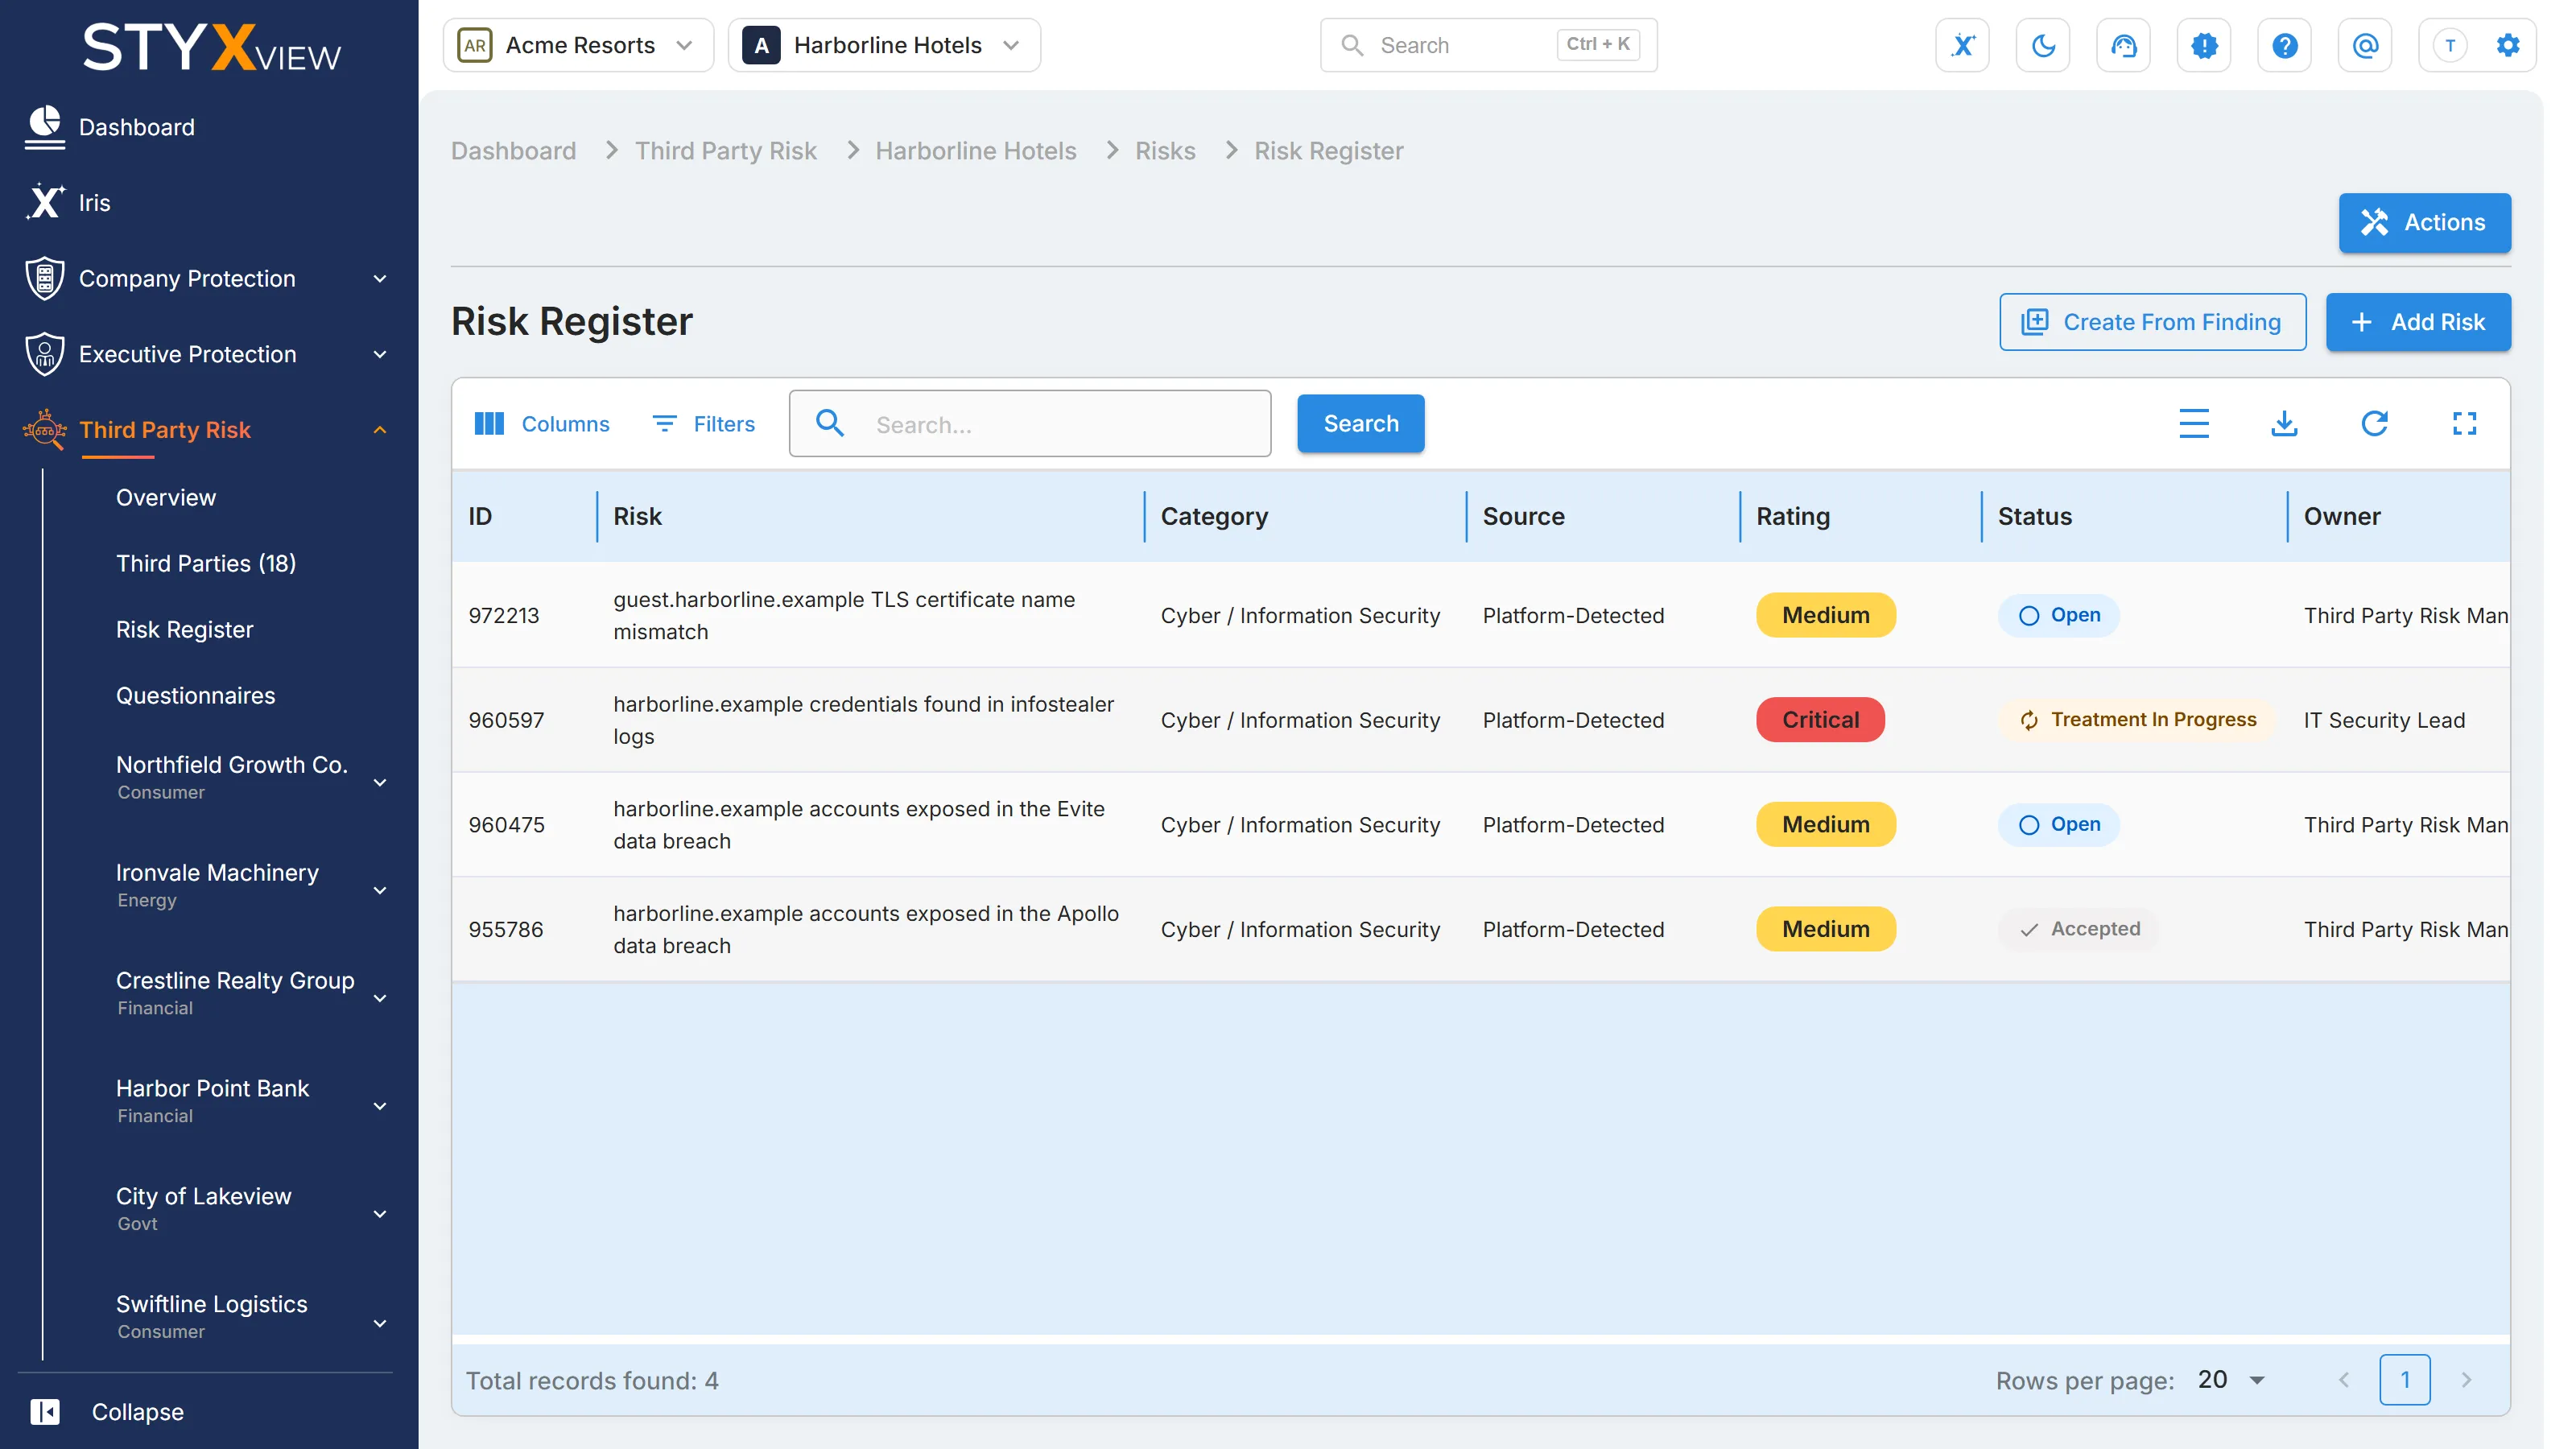The height and width of the screenshot is (1449, 2576).
Task: Open alerts badge icon
Action: (x=2204, y=45)
